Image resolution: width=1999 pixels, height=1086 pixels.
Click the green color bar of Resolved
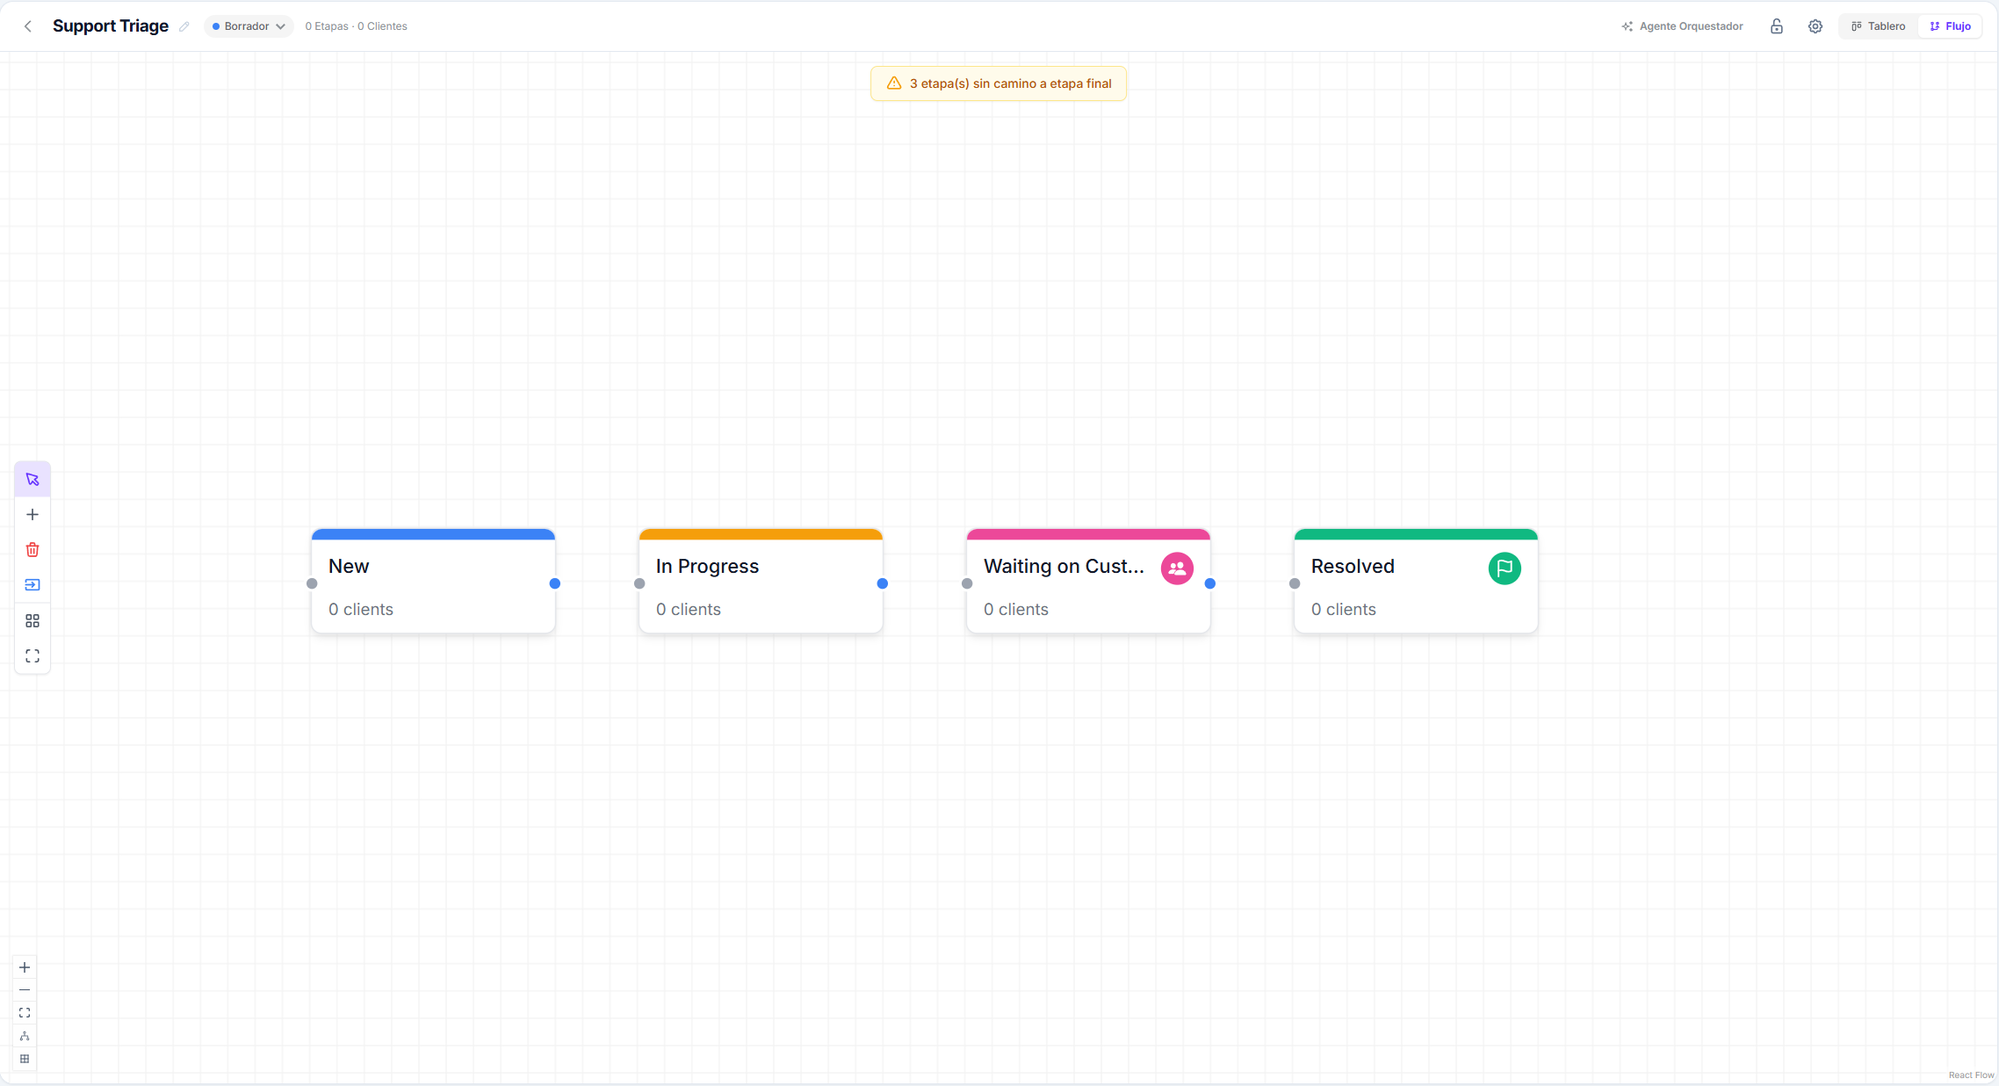pyautogui.click(x=1416, y=534)
